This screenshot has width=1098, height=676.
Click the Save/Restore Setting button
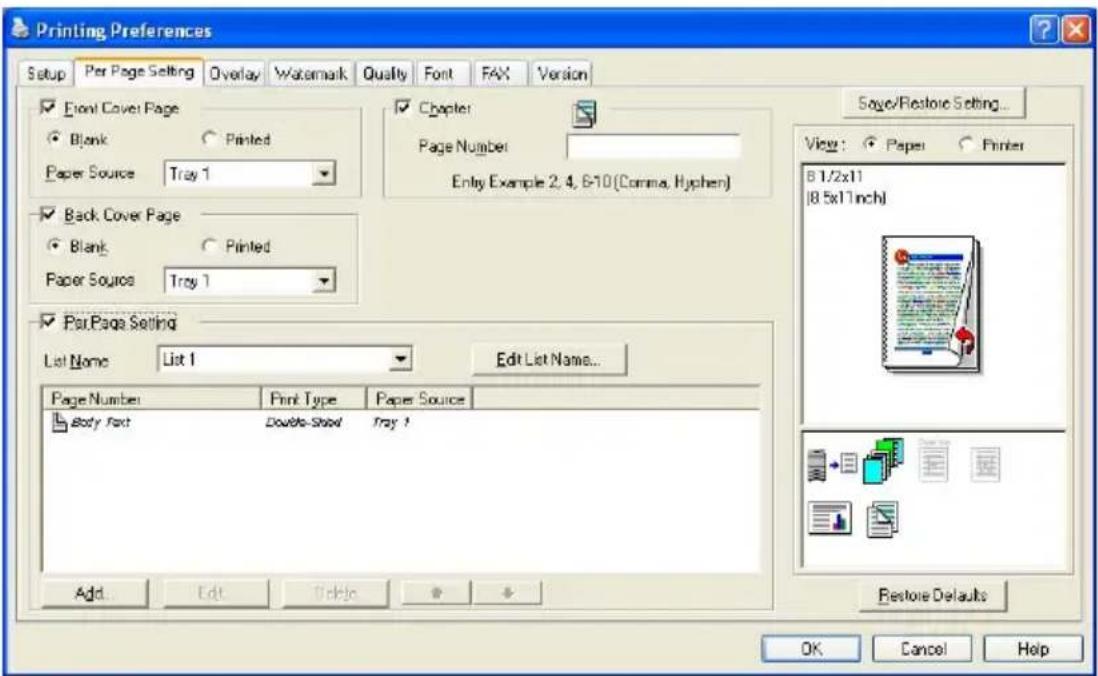pyautogui.click(x=933, y=104)
